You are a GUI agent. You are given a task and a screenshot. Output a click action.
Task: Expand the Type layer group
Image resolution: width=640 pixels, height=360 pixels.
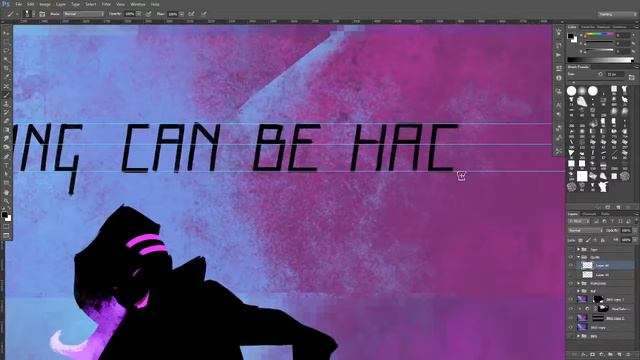tap(578, 249)
